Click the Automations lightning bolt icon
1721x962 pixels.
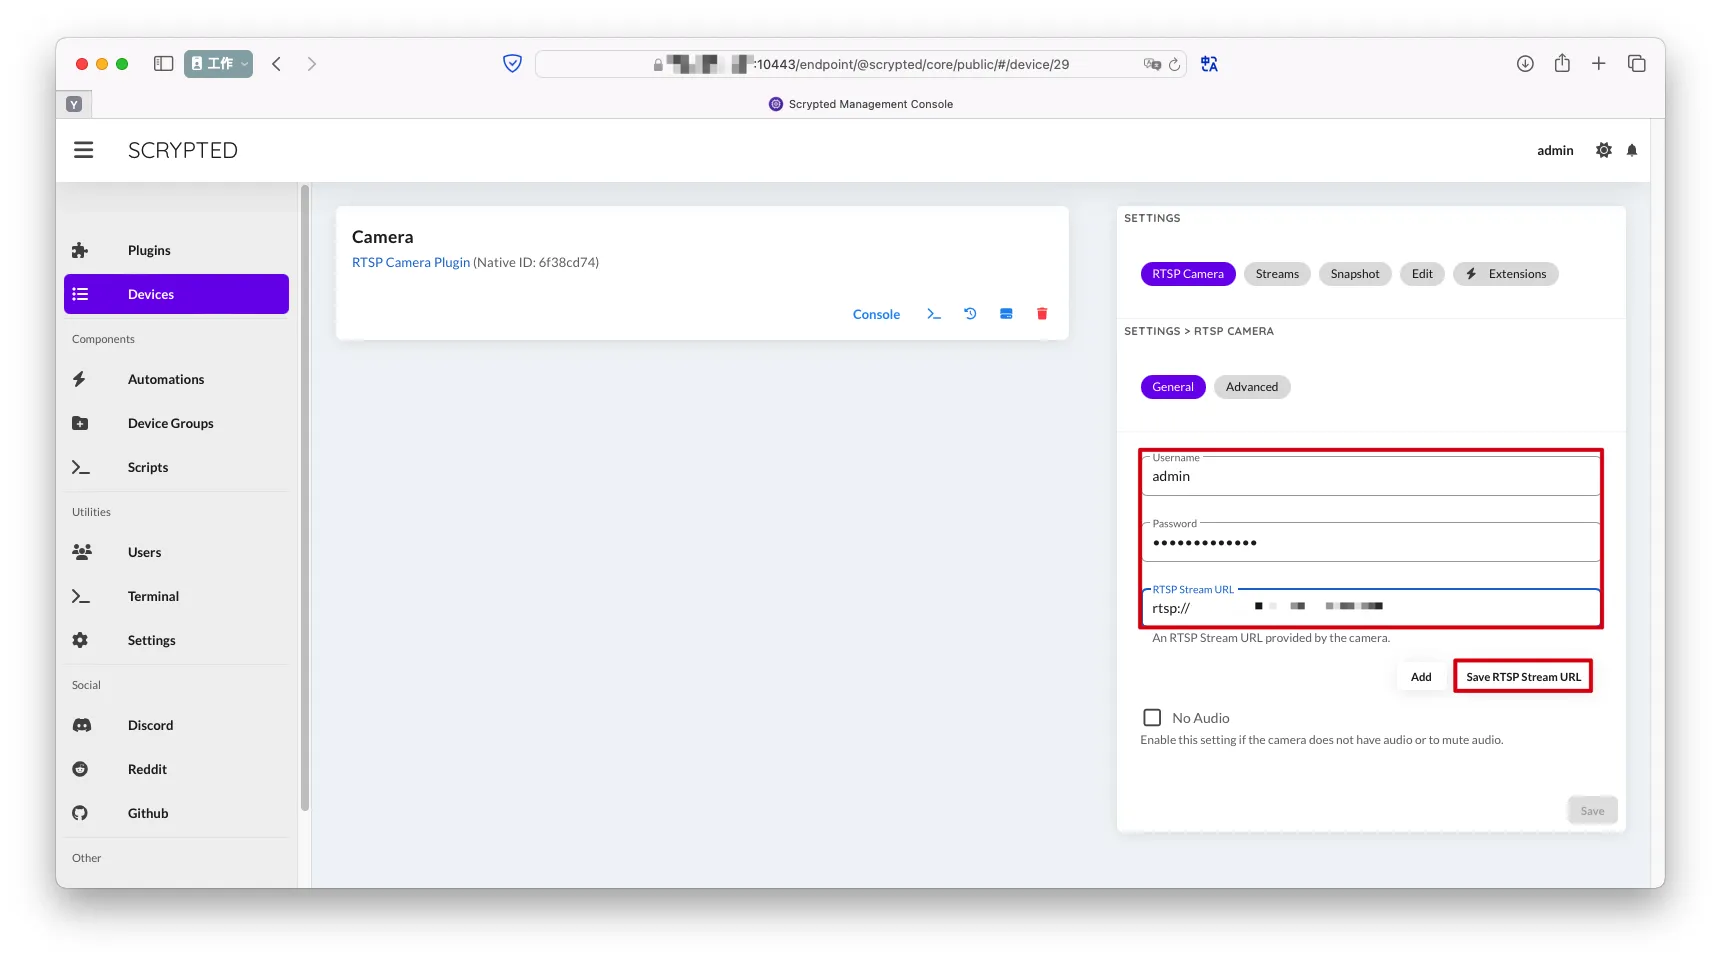click(79, 379)
